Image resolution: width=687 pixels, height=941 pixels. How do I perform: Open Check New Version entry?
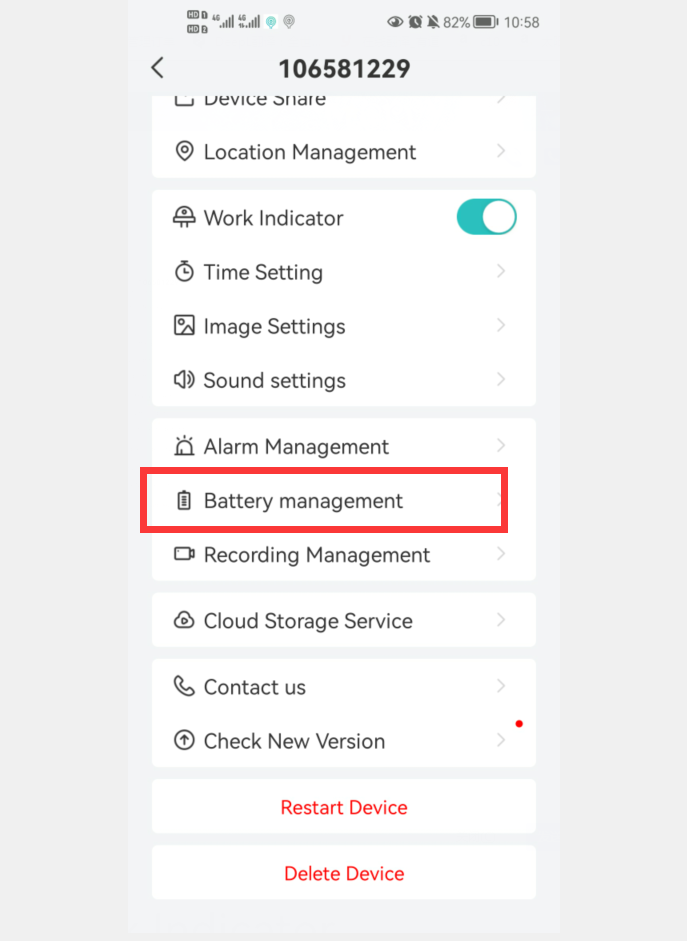click(x=344, y=741)
